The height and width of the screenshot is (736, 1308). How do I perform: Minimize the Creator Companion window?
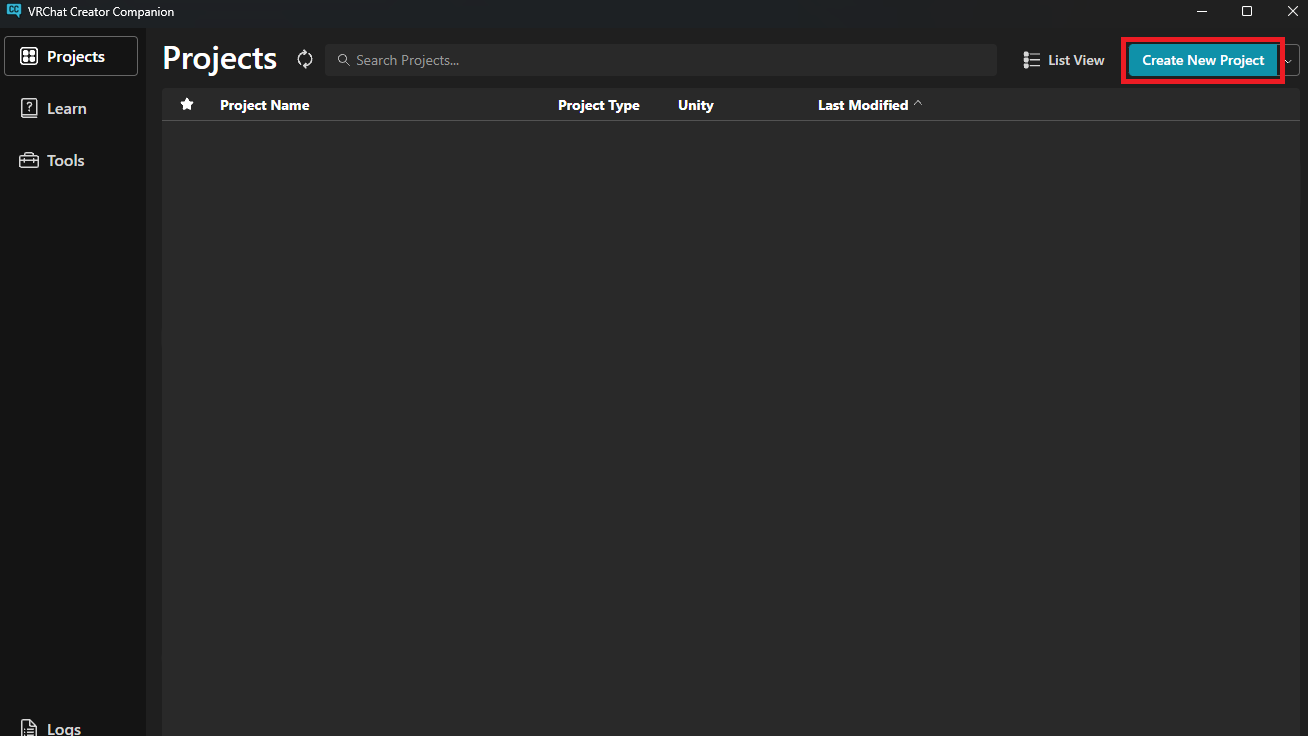coord(1201,11)
